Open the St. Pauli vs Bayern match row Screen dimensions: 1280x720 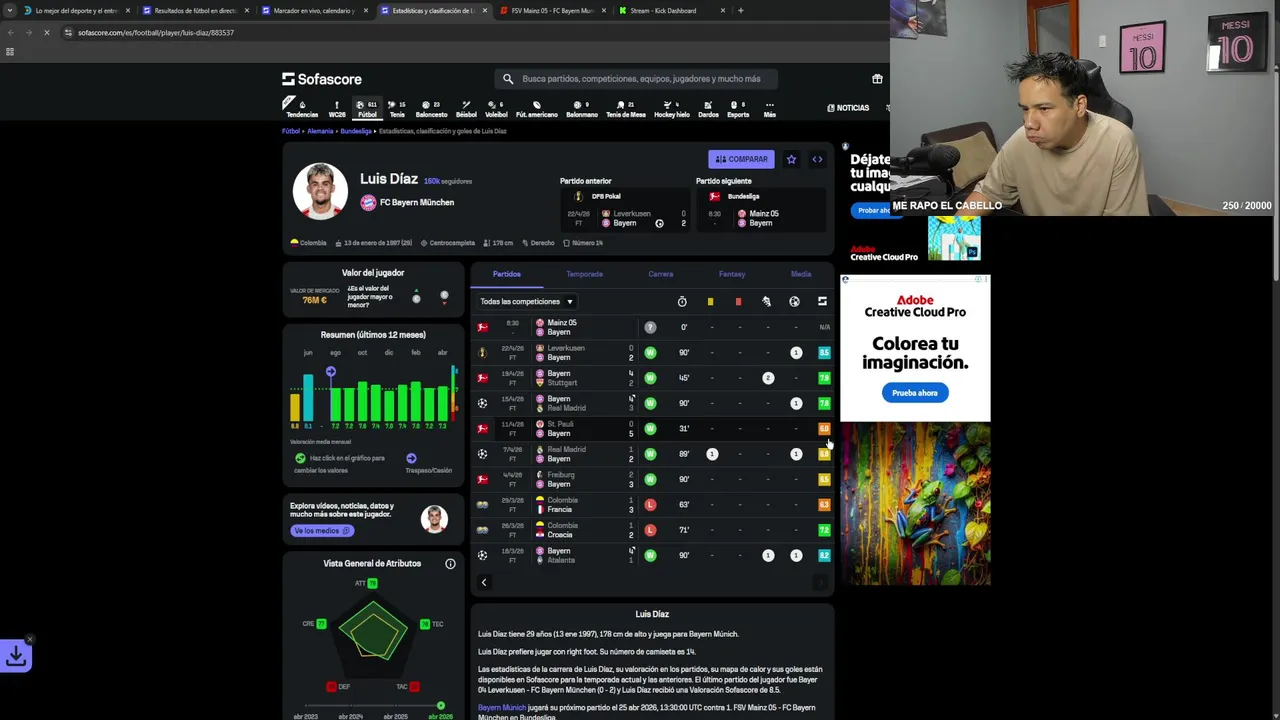coord(652,428)
